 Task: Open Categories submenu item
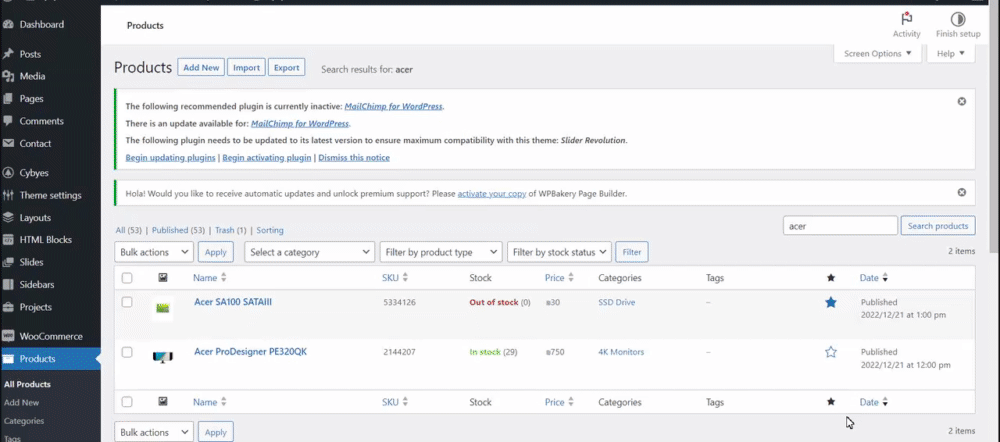(x=24, y=421)
